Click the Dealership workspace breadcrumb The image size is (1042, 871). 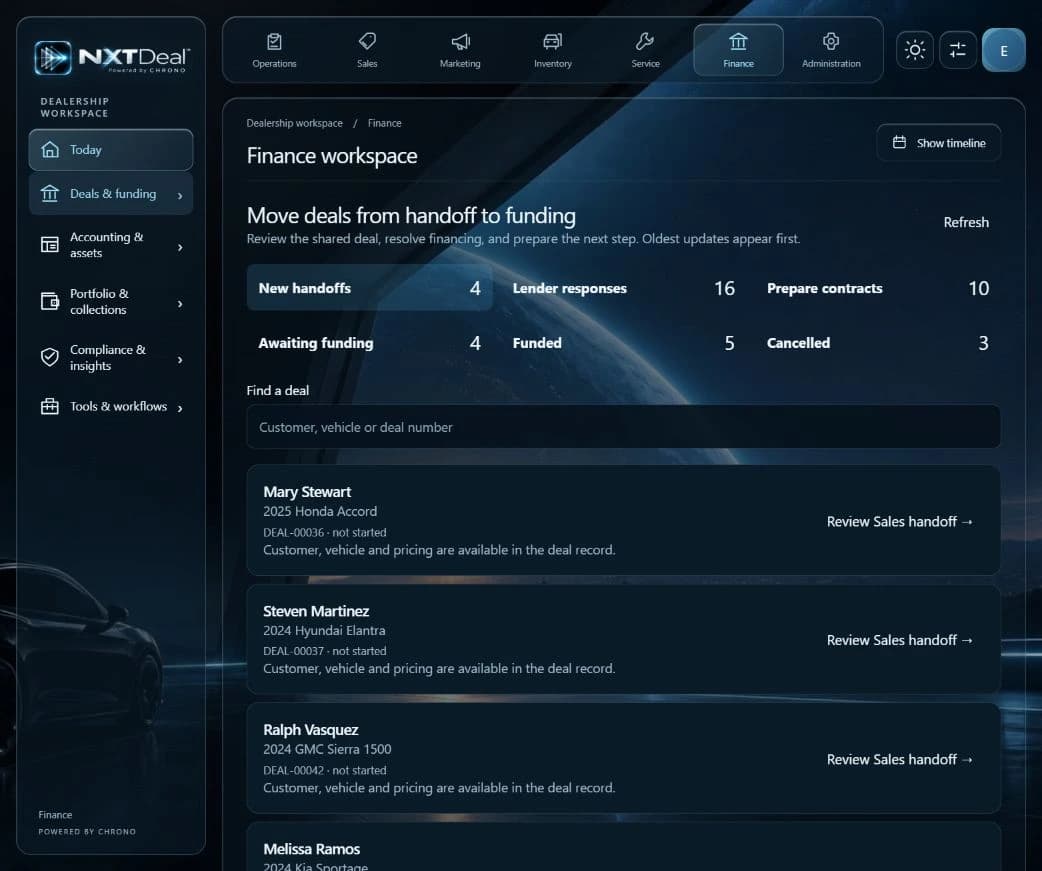294,123
